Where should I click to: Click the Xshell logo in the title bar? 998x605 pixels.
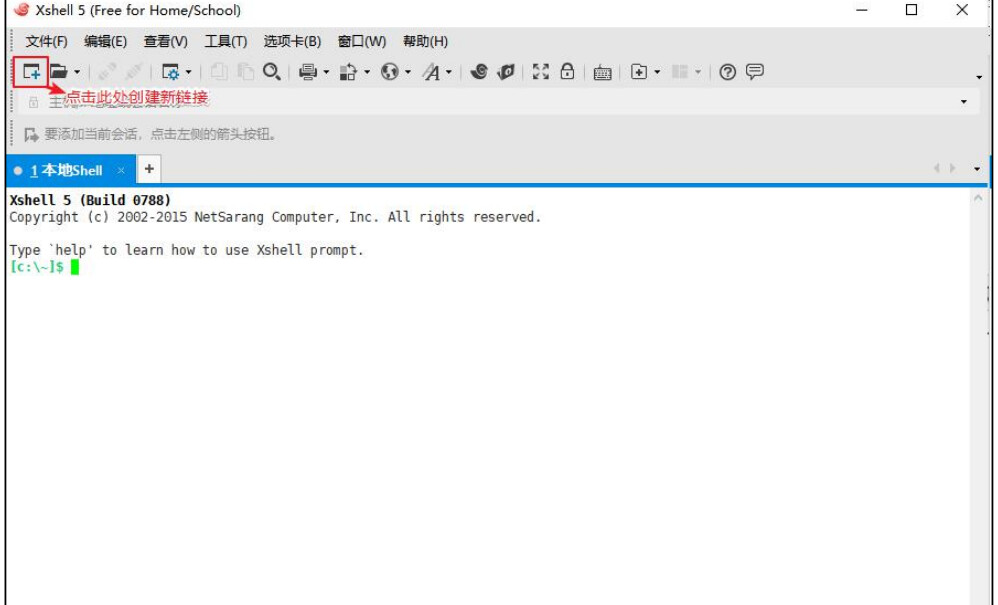pyautogui.click(x=21, y=10)
